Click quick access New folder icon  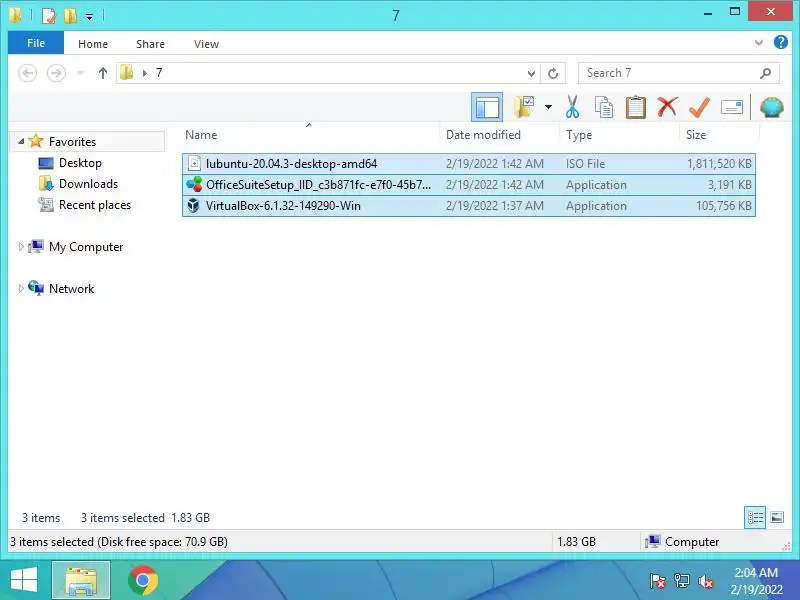[x=70, y=16]
